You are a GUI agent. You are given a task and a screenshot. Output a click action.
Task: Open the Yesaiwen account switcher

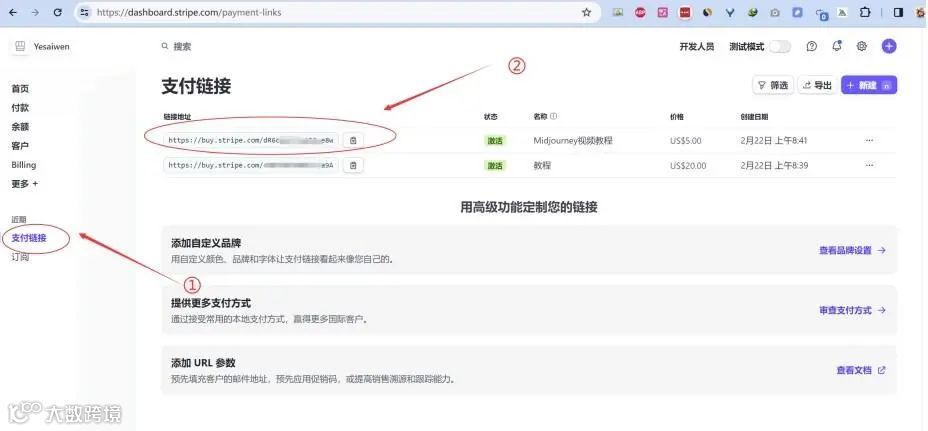pyautogui.click(x=41, y=46)
